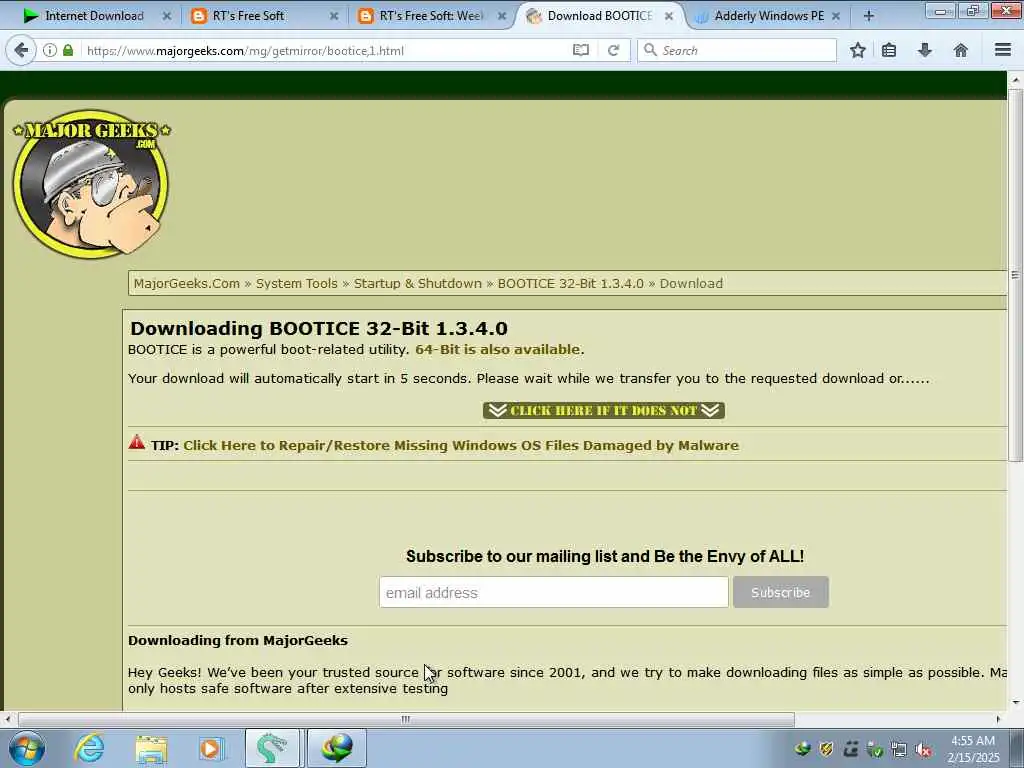The image size is (1024, 768).
Task: Launch Internet Explorer from taskbar
Action: coord(89,748)
